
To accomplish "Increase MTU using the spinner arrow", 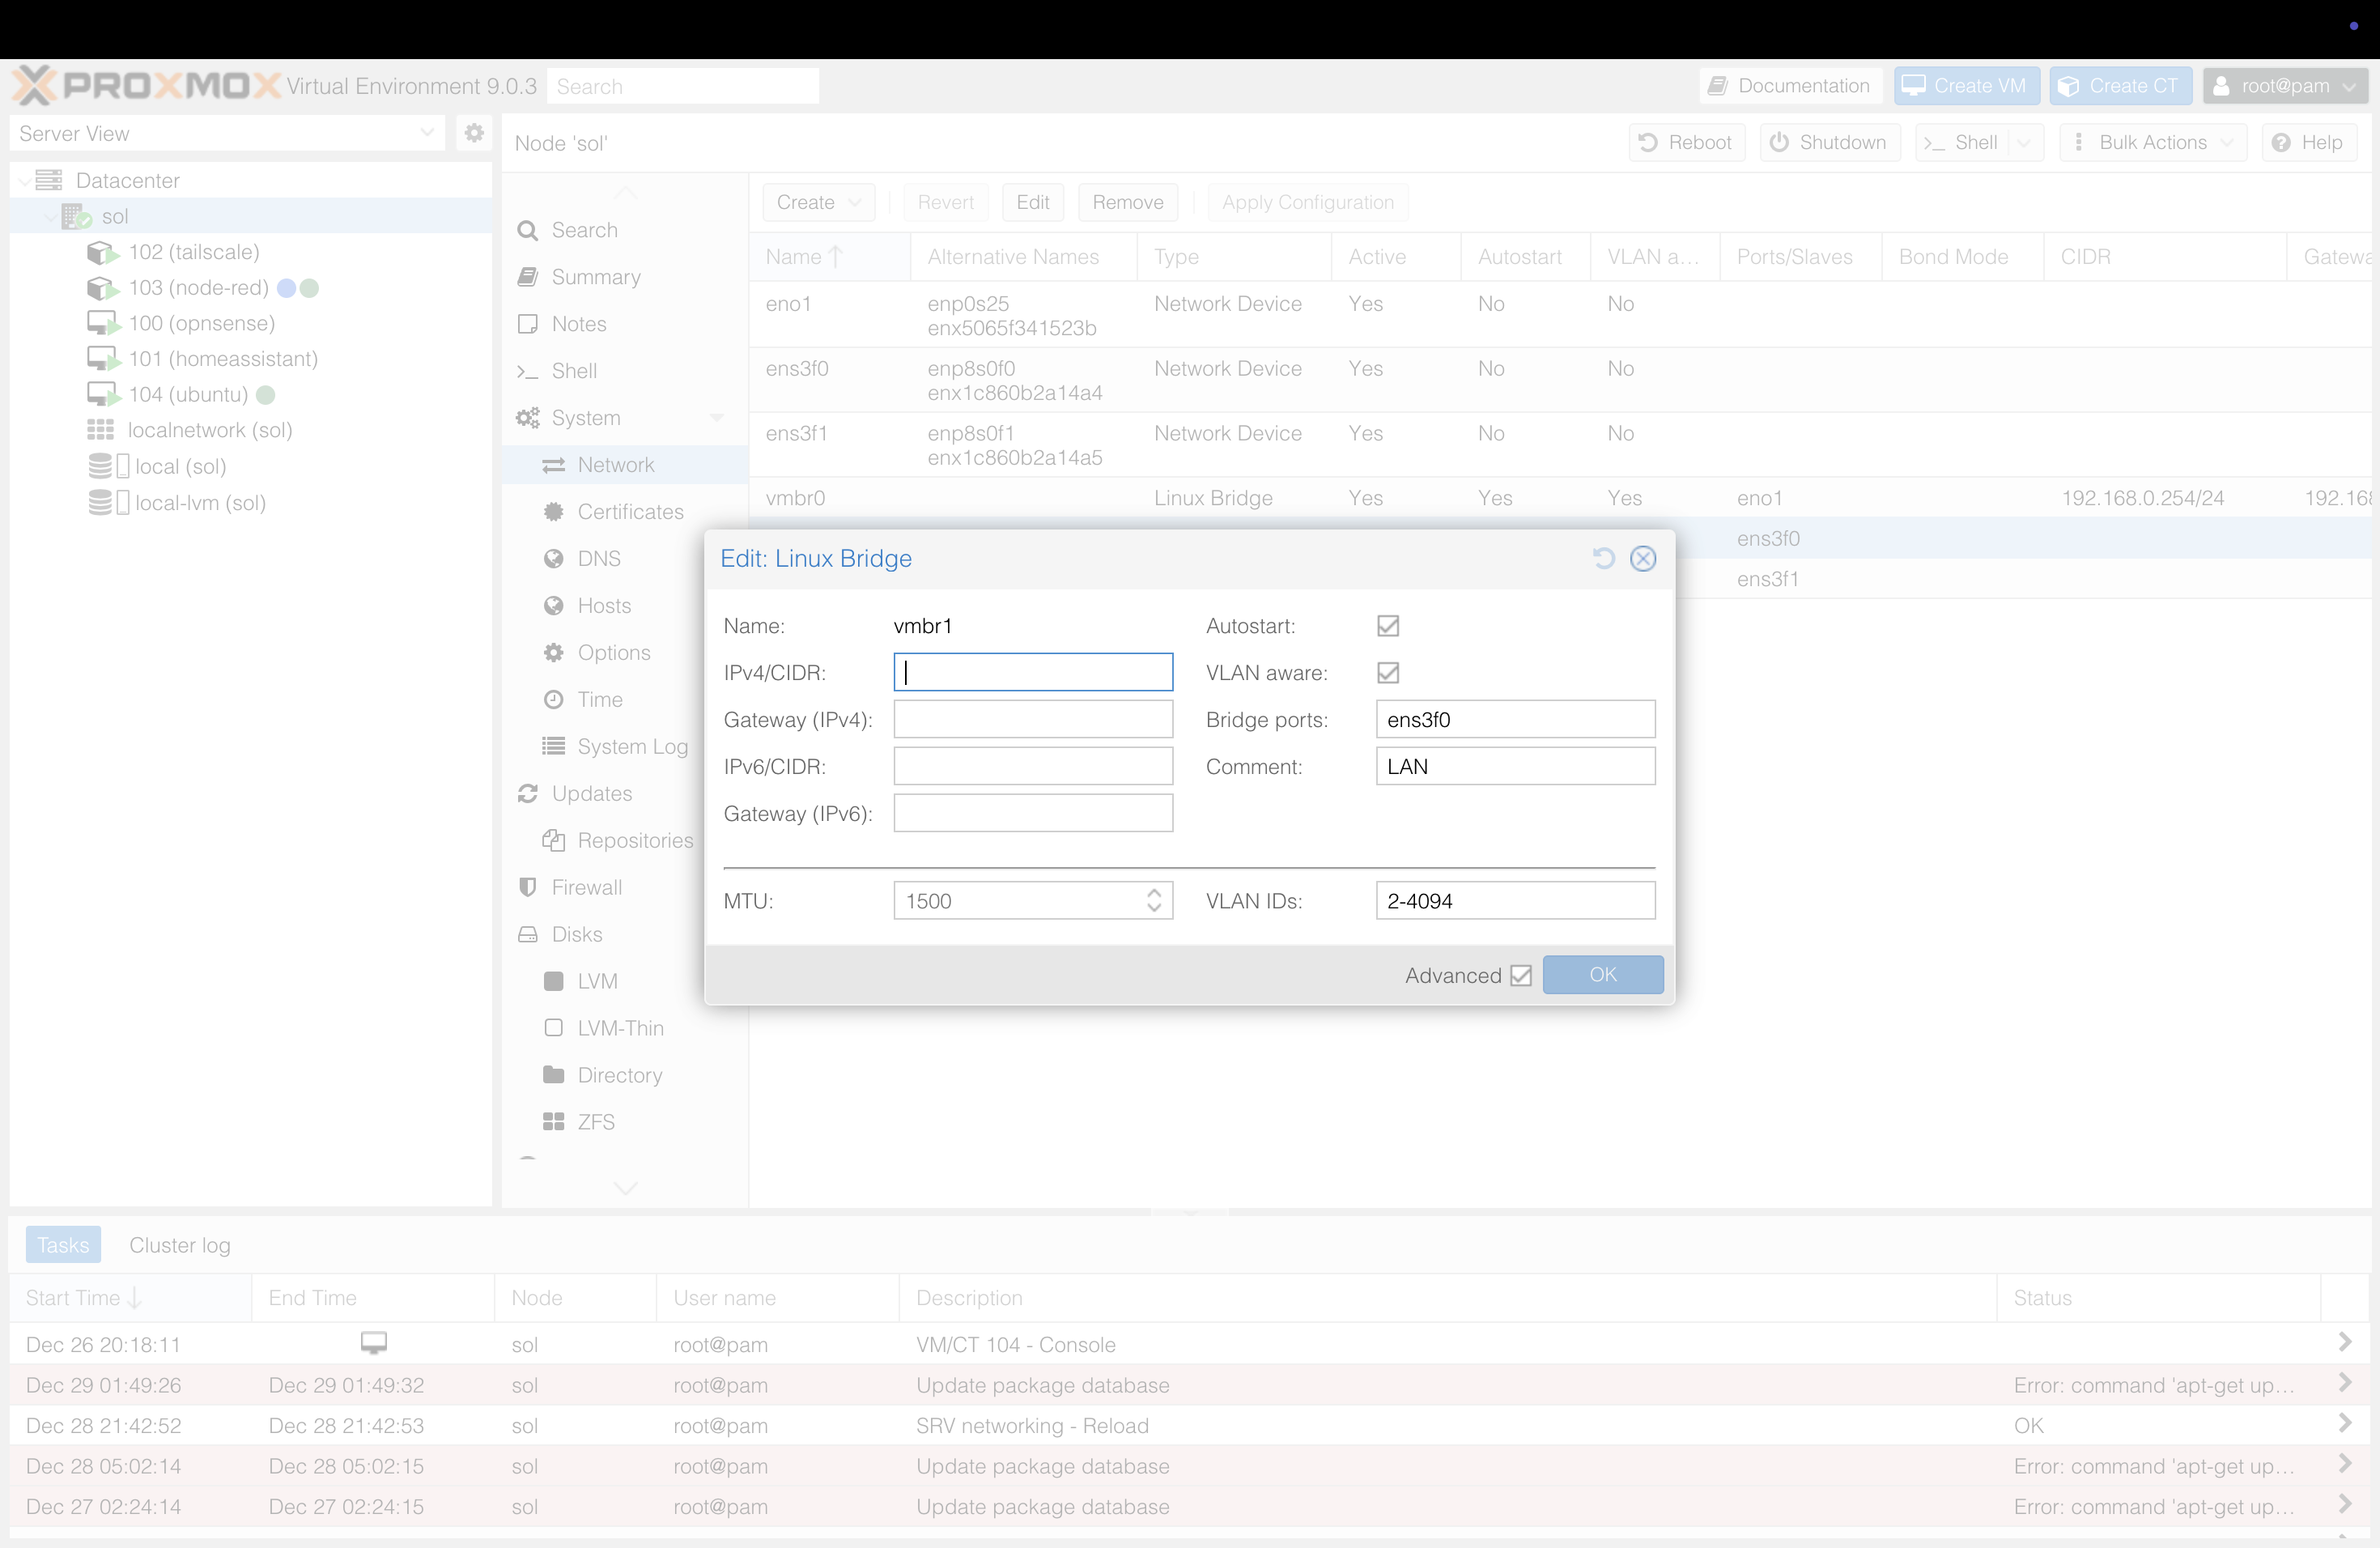I will click(x=1154, y=892).
